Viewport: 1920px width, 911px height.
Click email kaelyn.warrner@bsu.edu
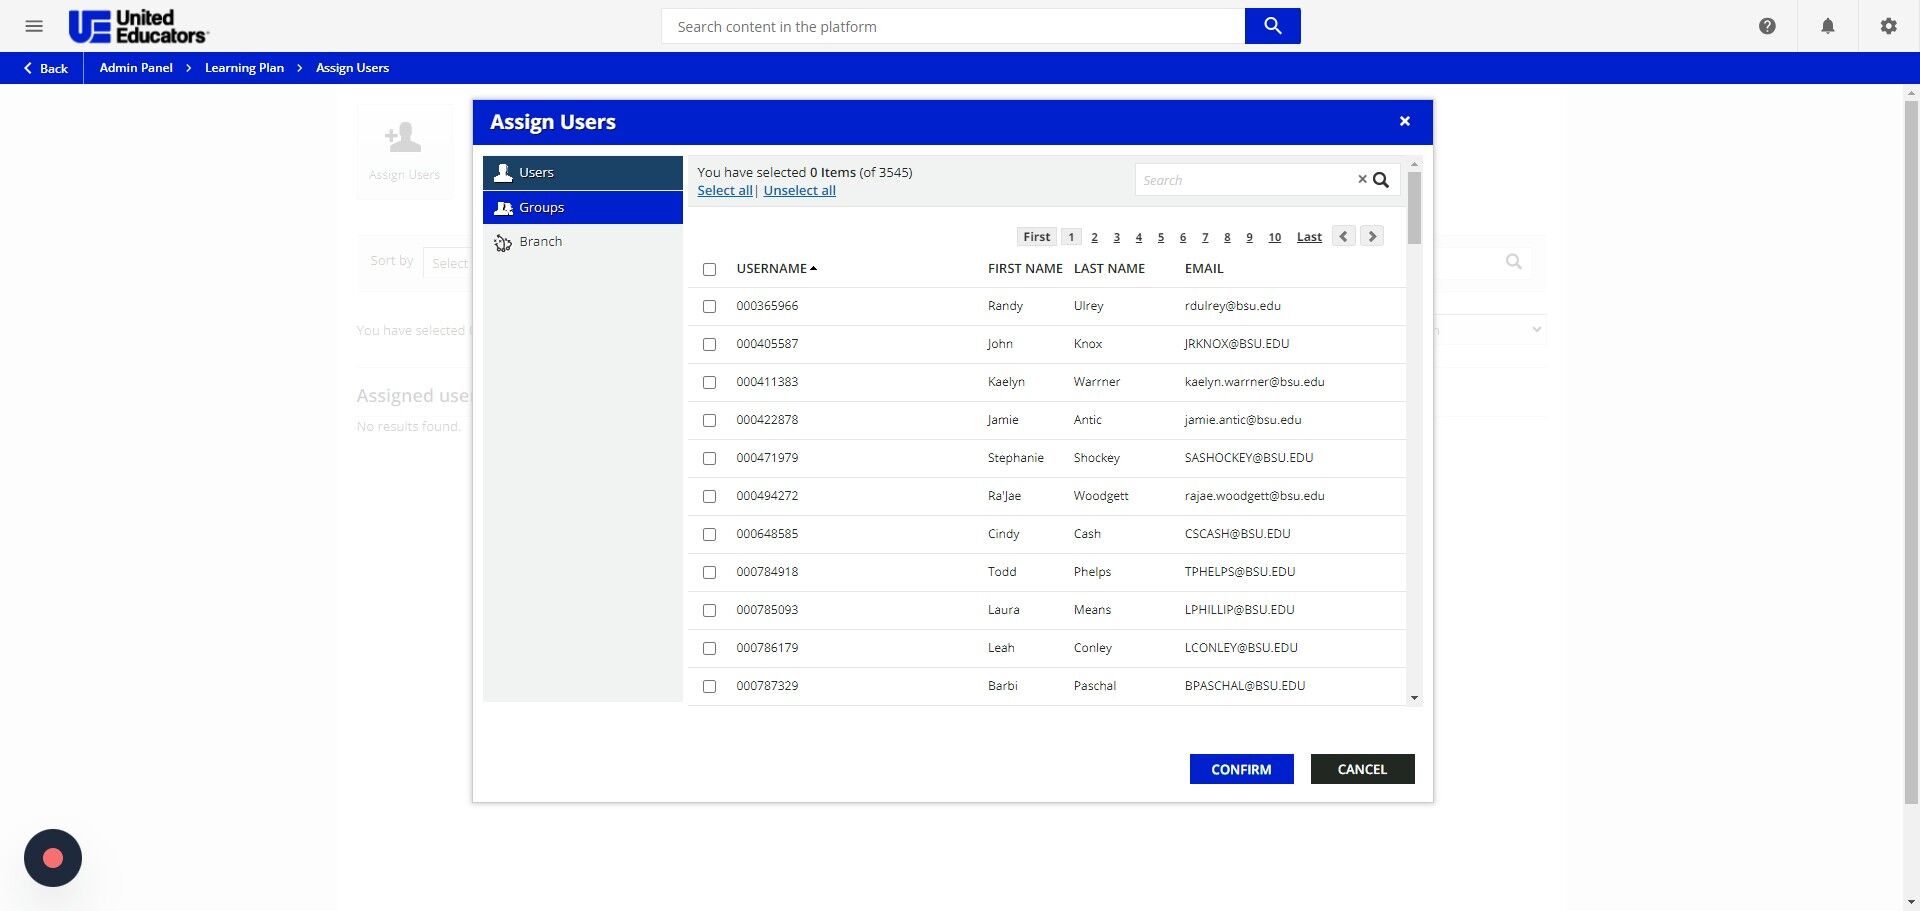(1254, 382)
